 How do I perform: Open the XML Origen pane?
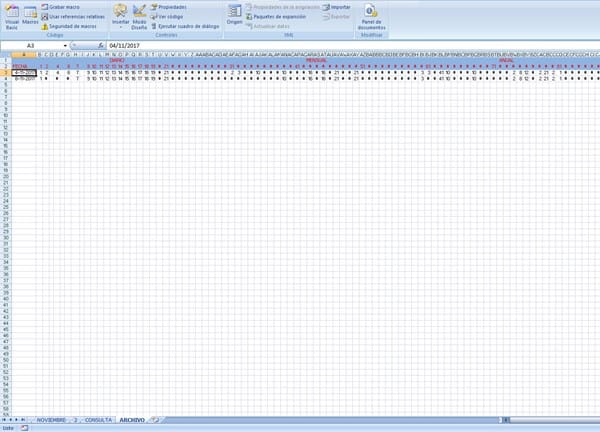pyautogui.click(x=234, y=15)
